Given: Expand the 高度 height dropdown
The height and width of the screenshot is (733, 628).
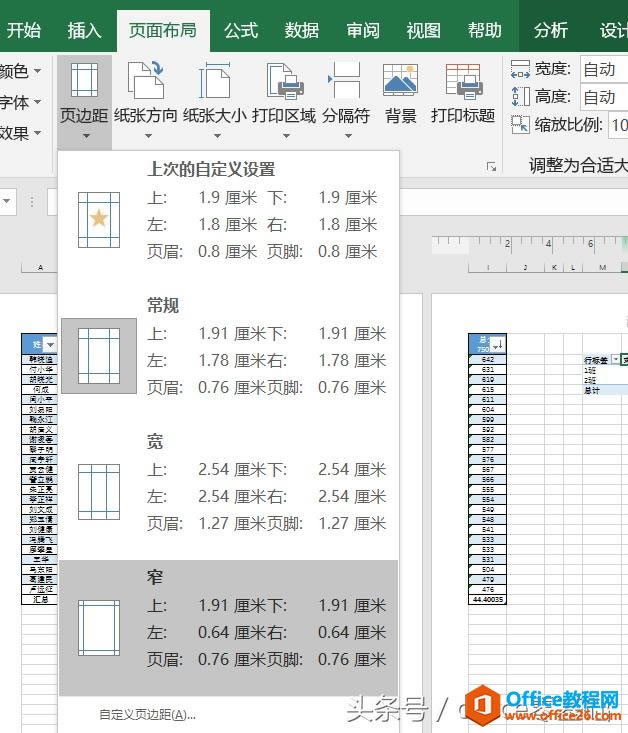Looking at the screenshot, I should (x=603, y=97).
